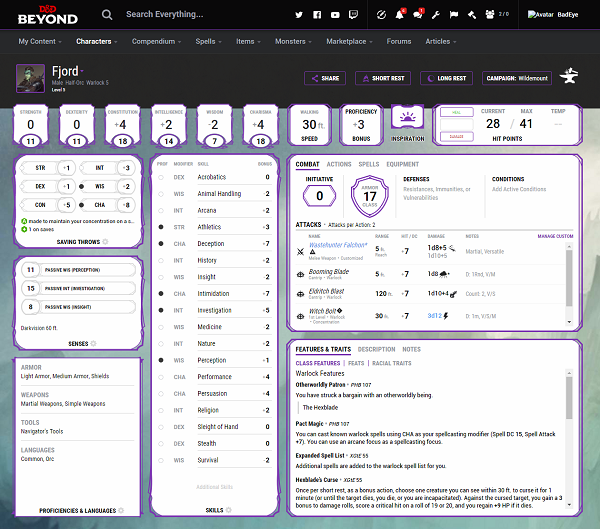The image size is (600, 529).
Task: Open the Forums nav link
Action: click(399, 41)
